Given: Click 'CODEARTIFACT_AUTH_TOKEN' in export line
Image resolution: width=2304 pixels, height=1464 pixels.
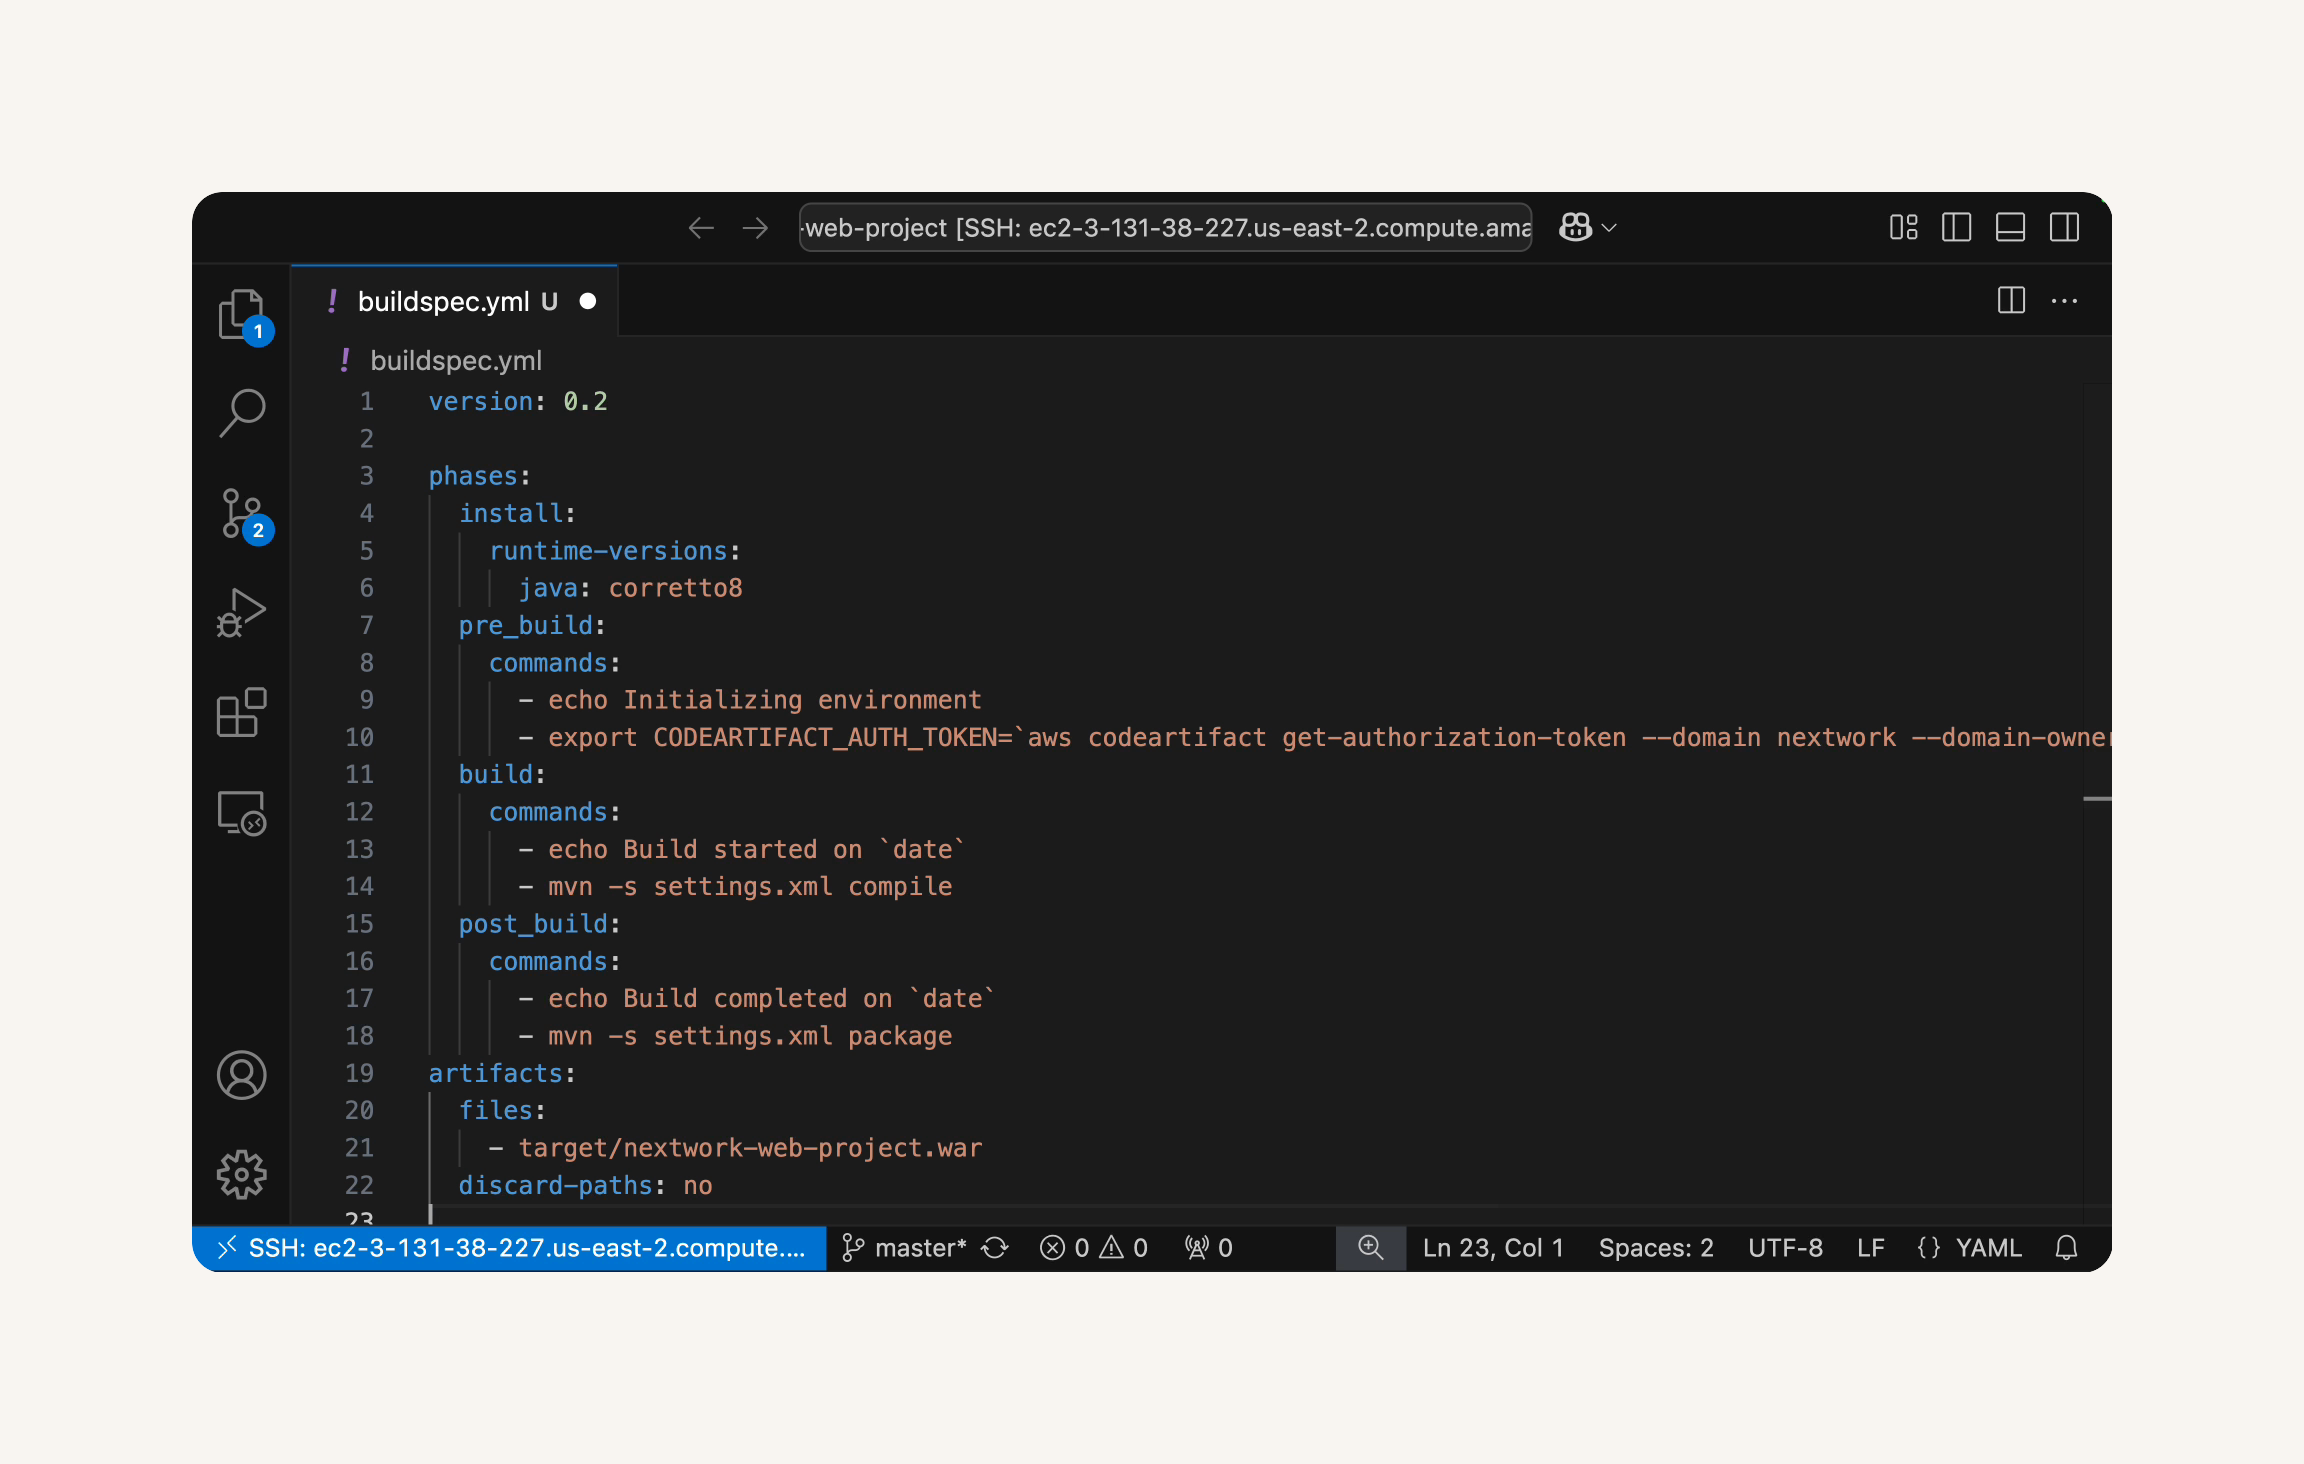Looking at the screenshot, I should tap(825, 737).
